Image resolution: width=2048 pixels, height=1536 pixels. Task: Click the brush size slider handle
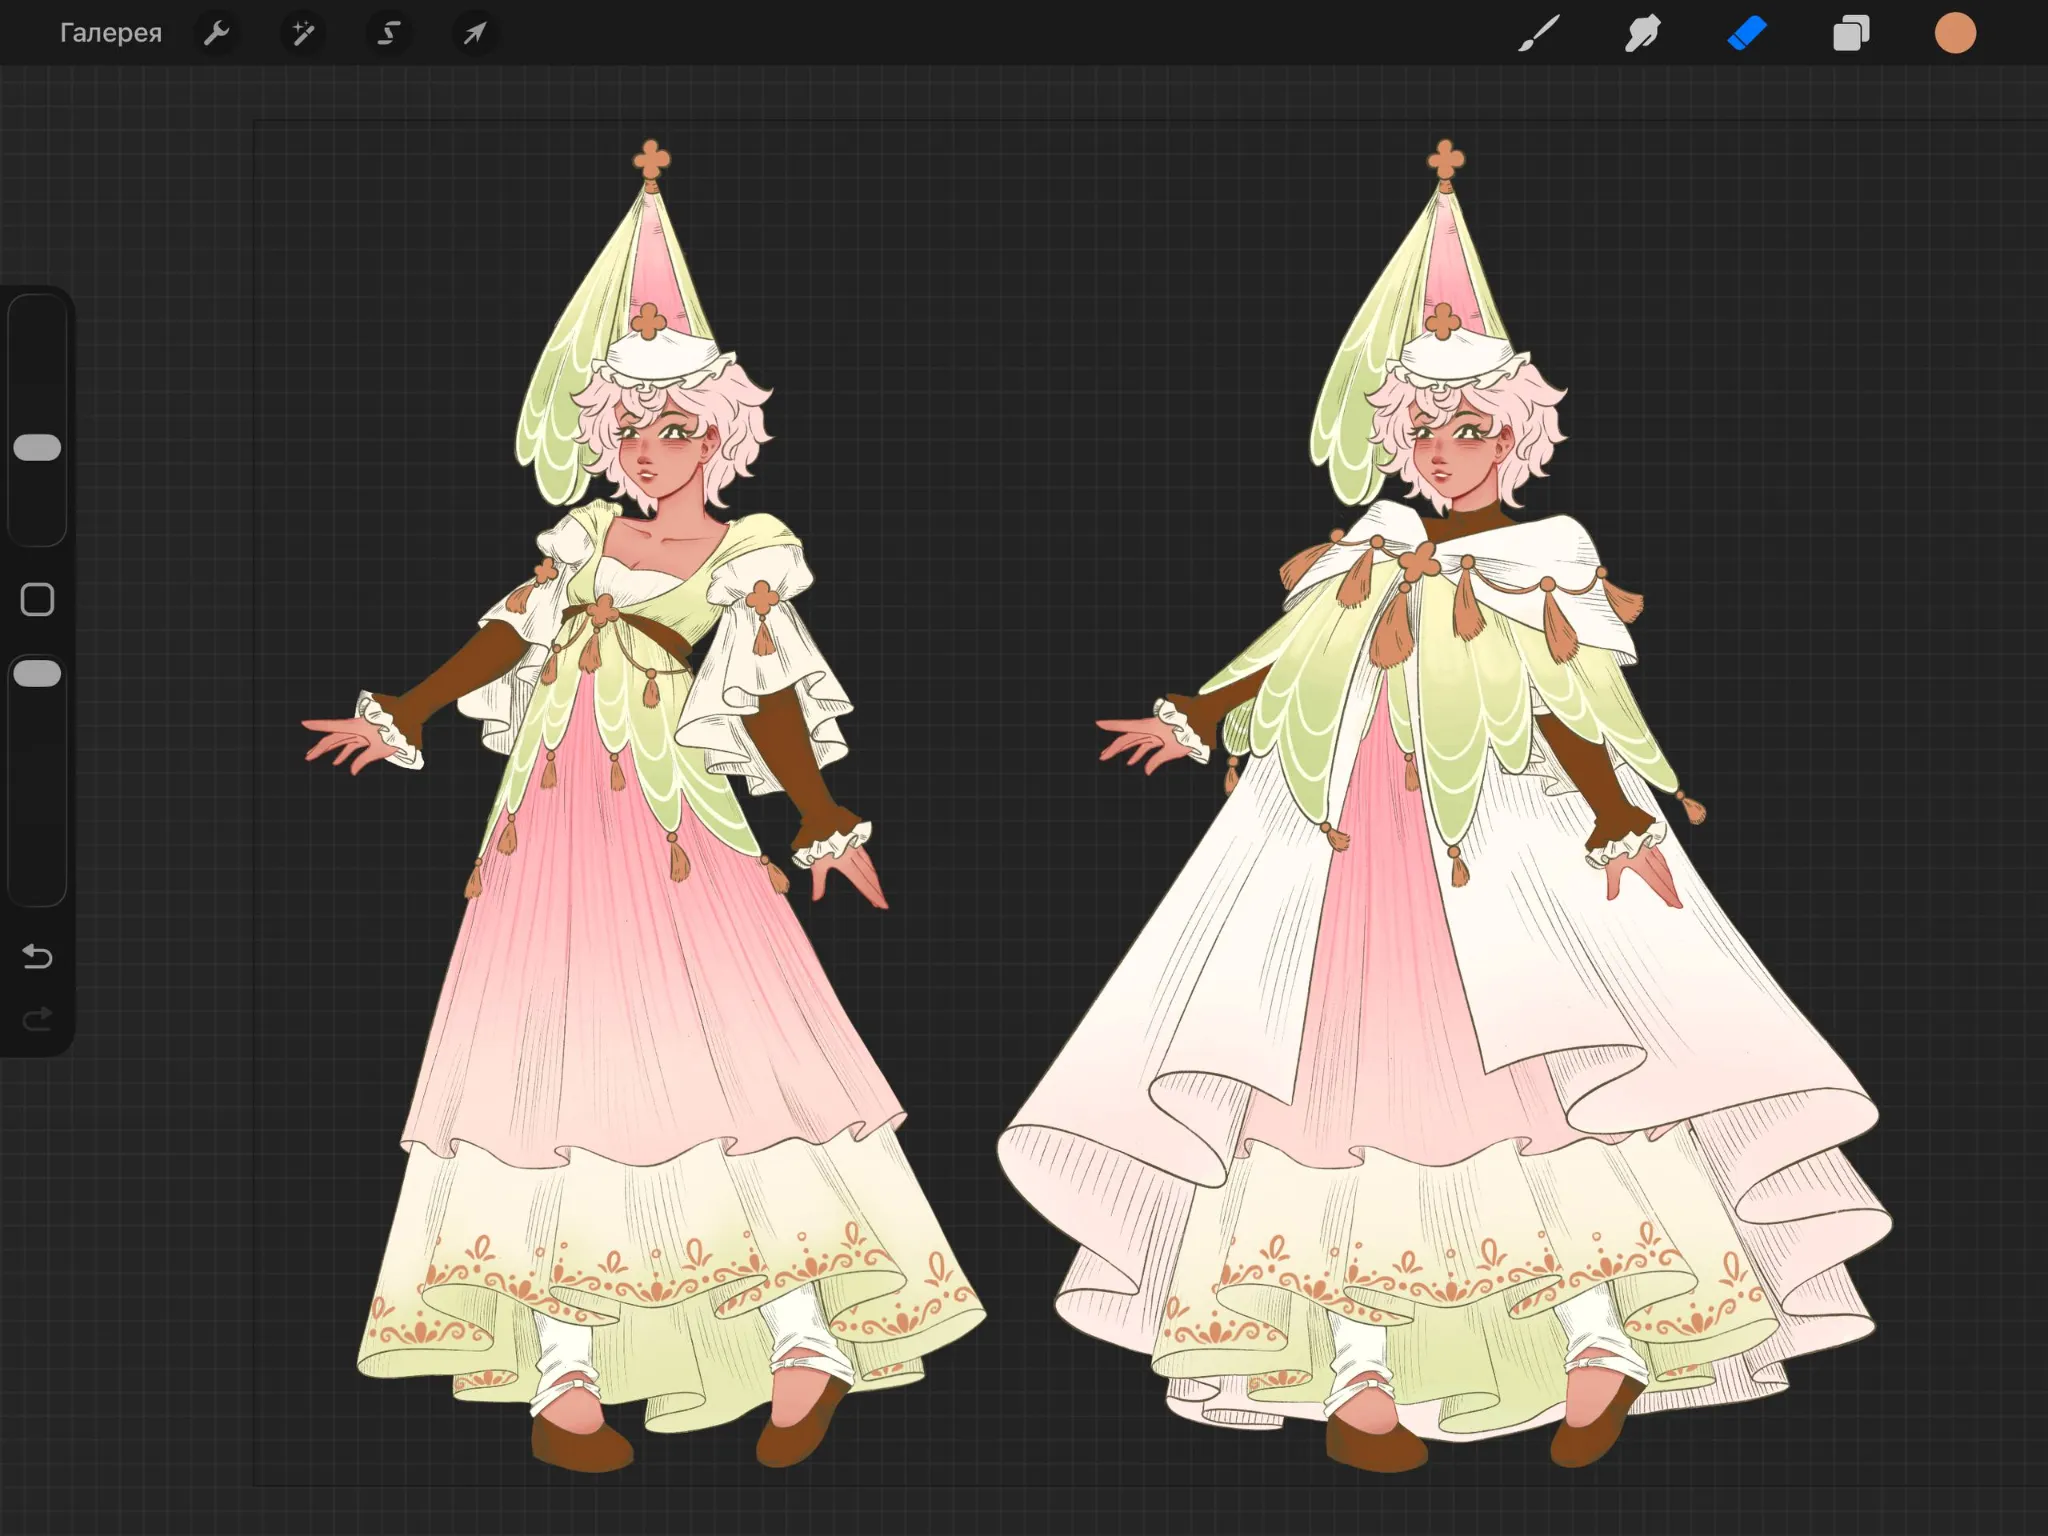click(x=37, y=447)
